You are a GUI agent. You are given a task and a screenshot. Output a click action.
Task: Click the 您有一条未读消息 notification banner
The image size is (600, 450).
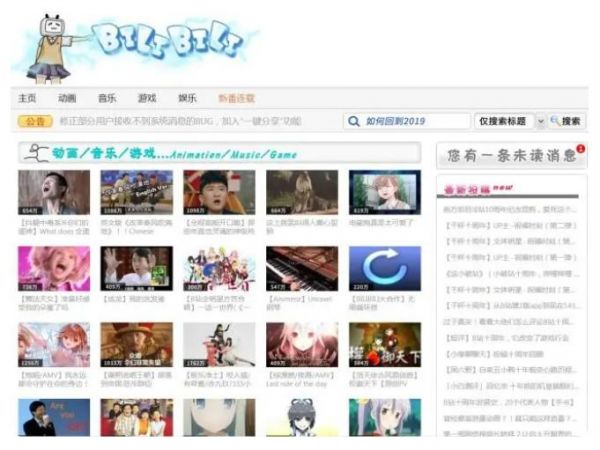point(510,156)
